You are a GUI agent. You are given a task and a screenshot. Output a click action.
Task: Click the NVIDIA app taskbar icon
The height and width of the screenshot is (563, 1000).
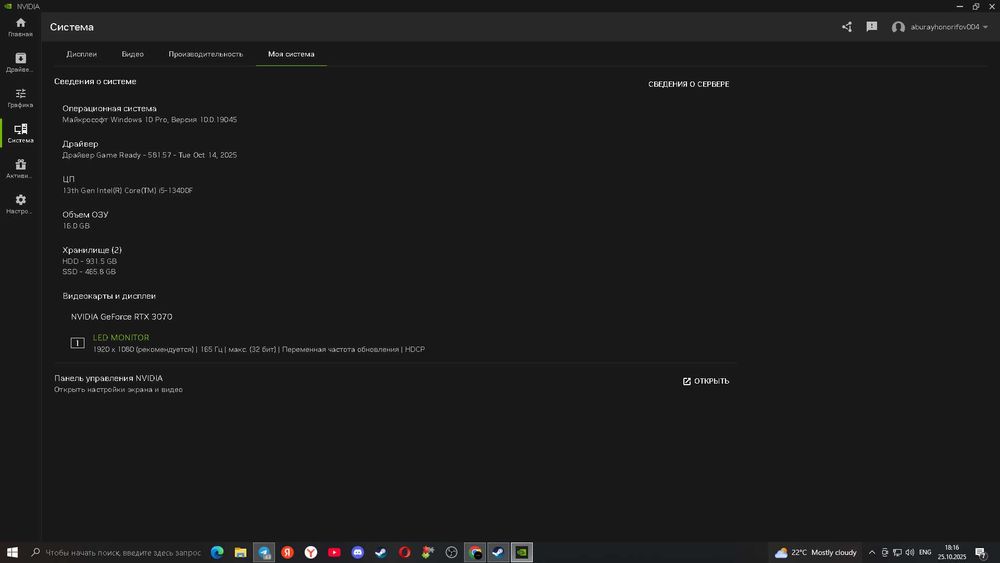point(522,552)
